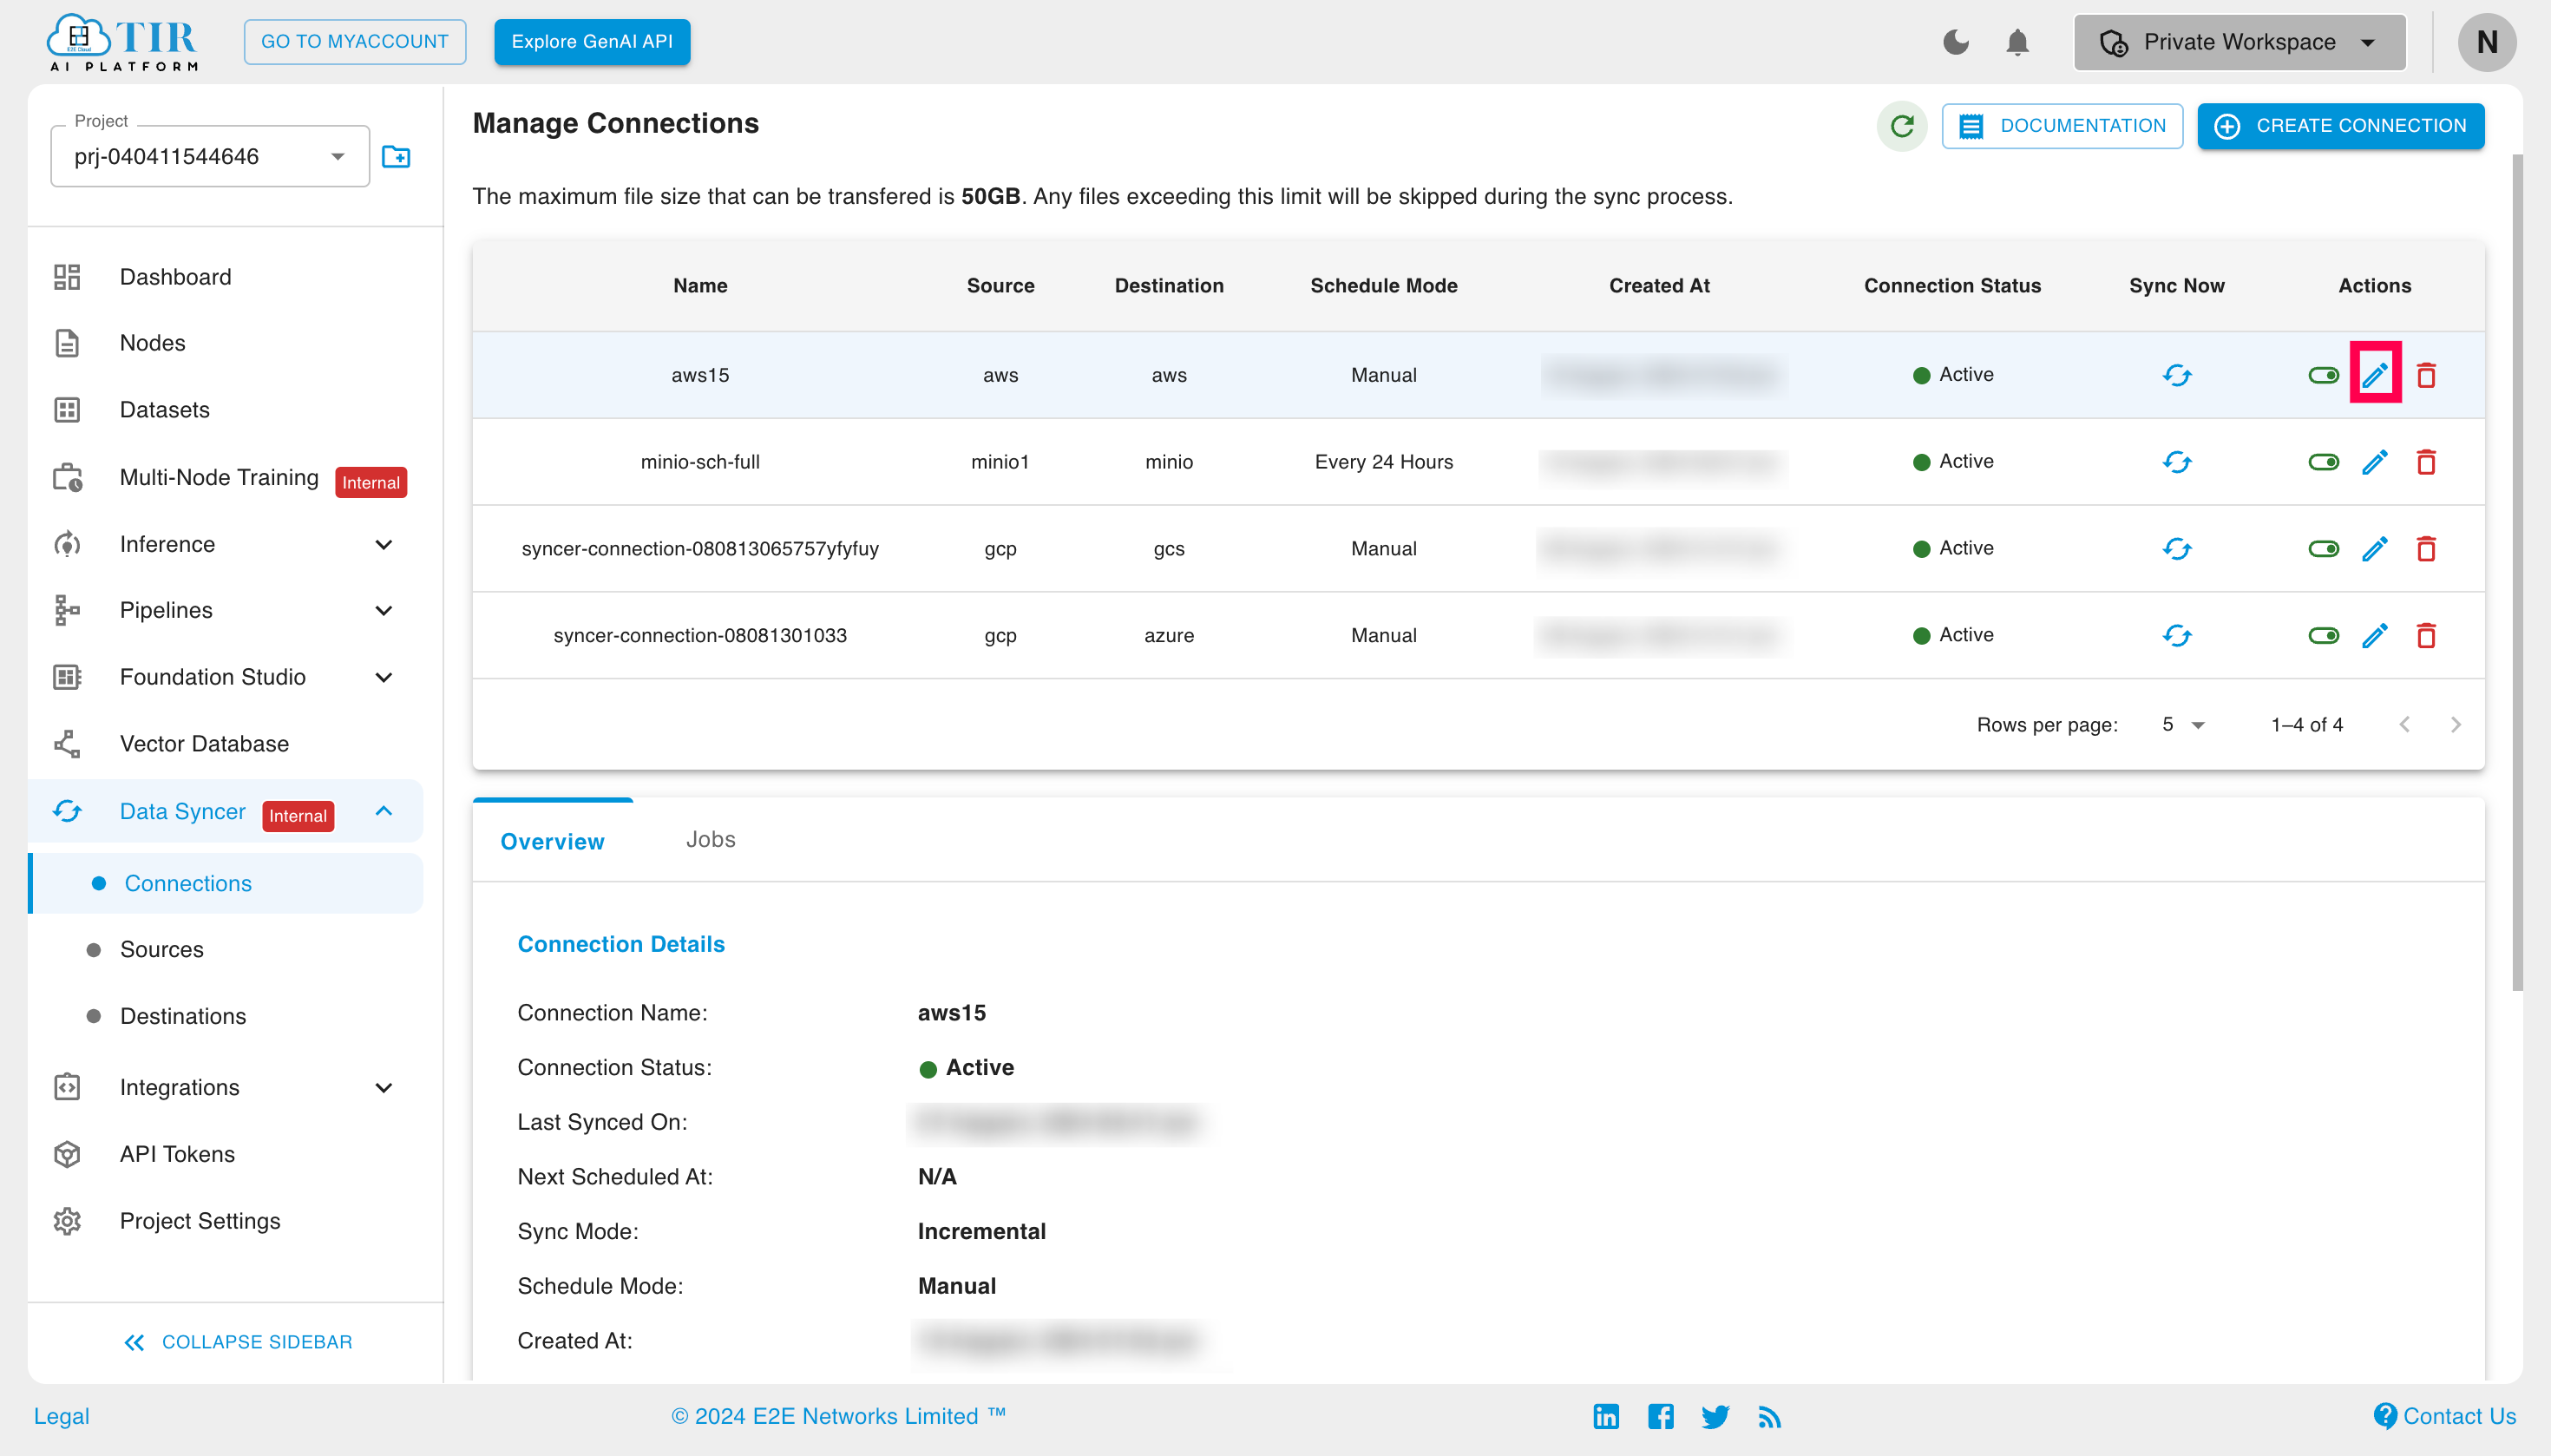Open Multi-Node Training page
This screenshot has width=2551, height=1456.
point(219,477)
